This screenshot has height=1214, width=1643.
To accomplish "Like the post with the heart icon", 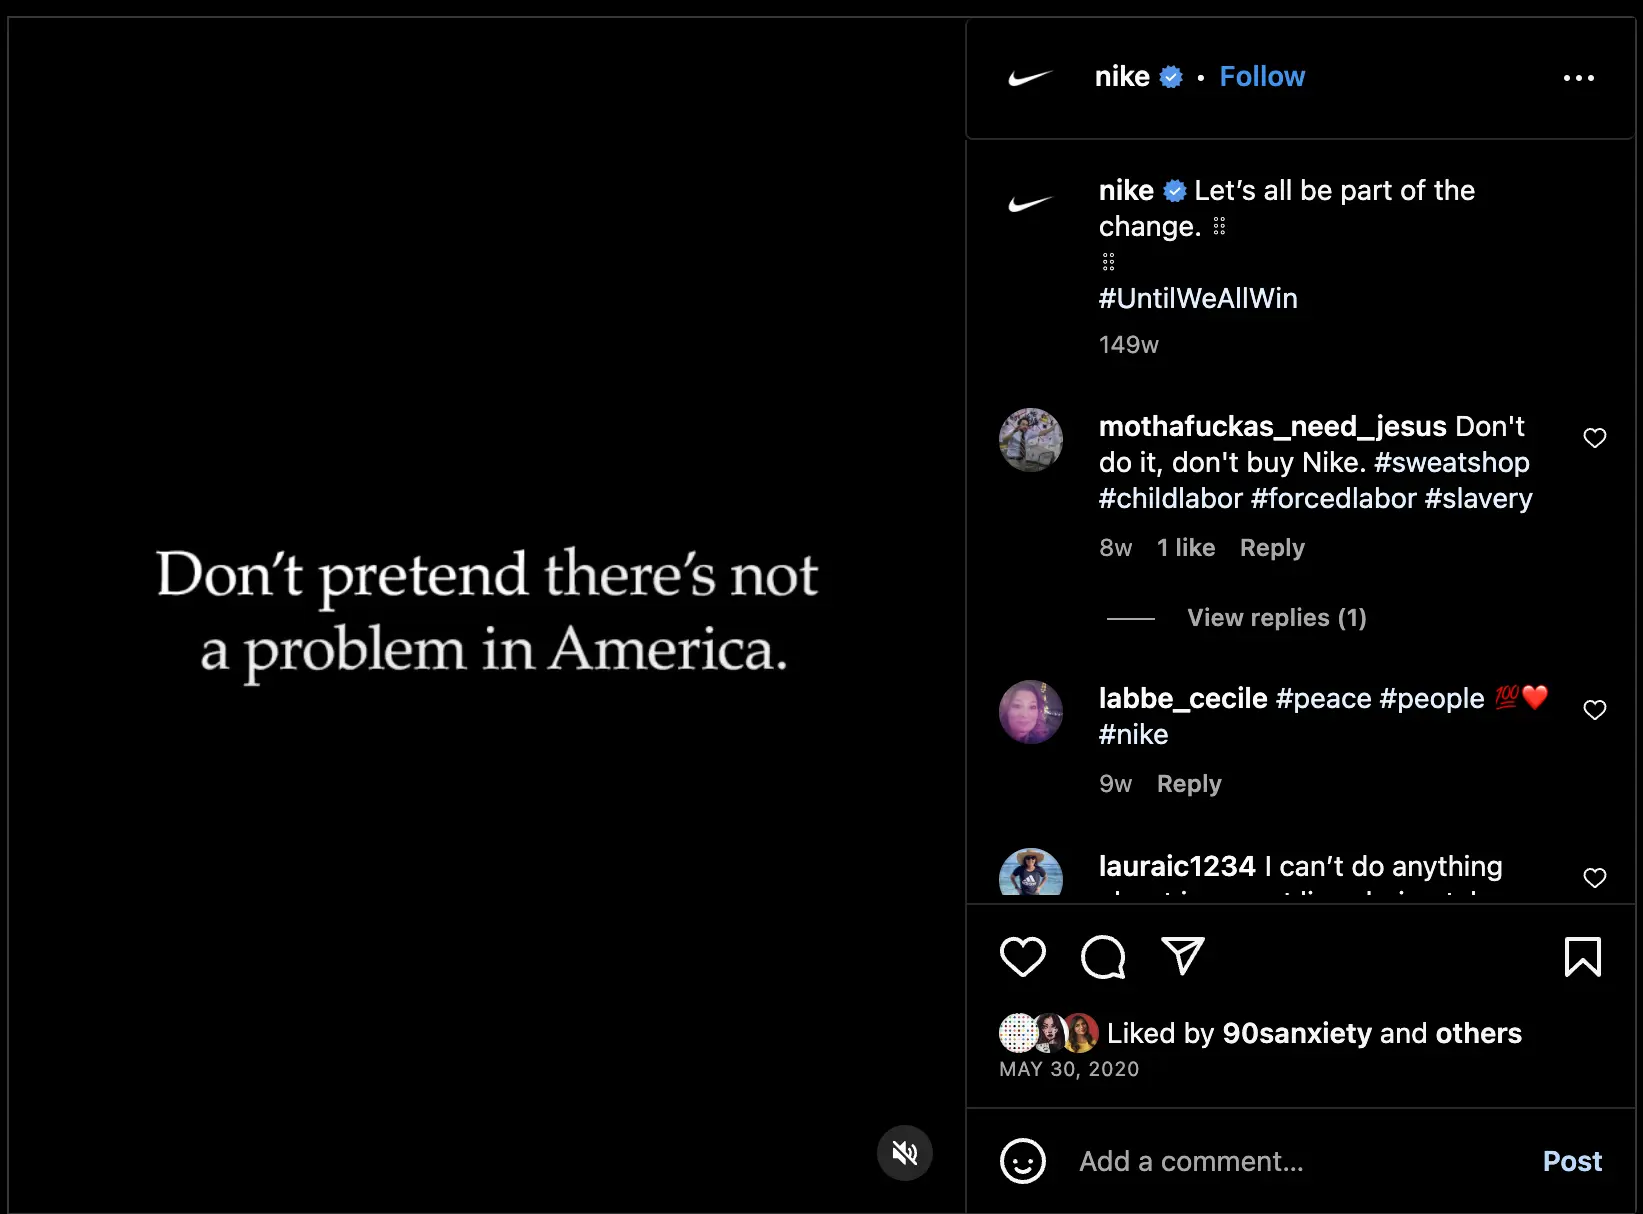I will click(x=1022, y=957).
